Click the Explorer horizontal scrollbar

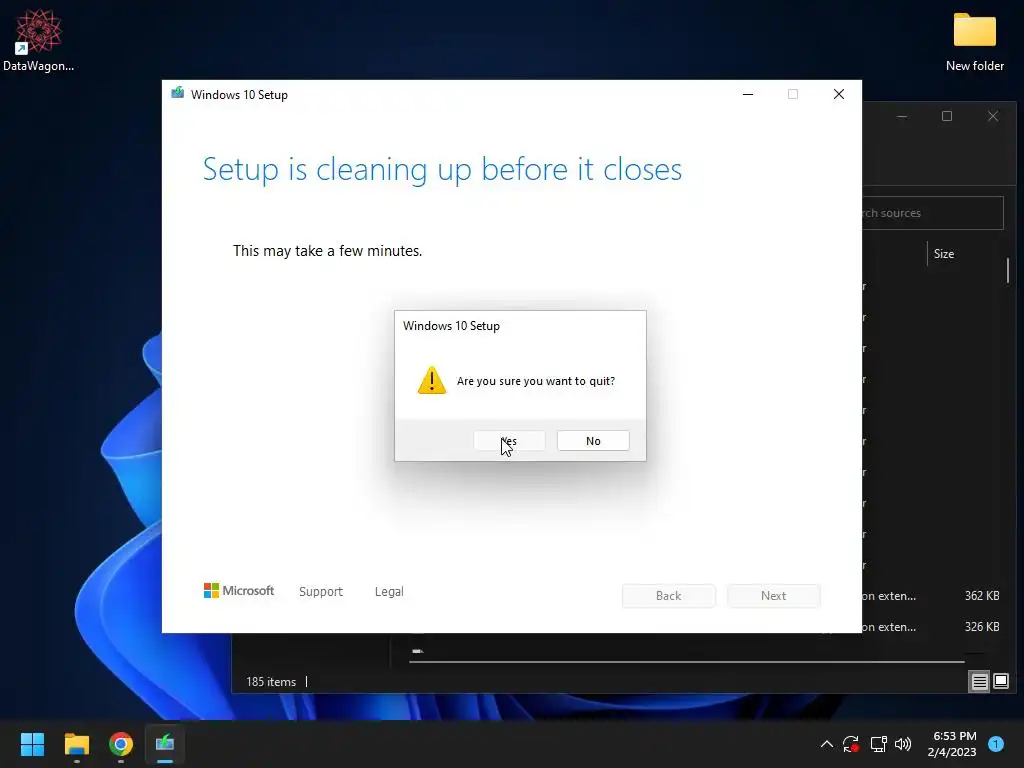pos(686,662)
